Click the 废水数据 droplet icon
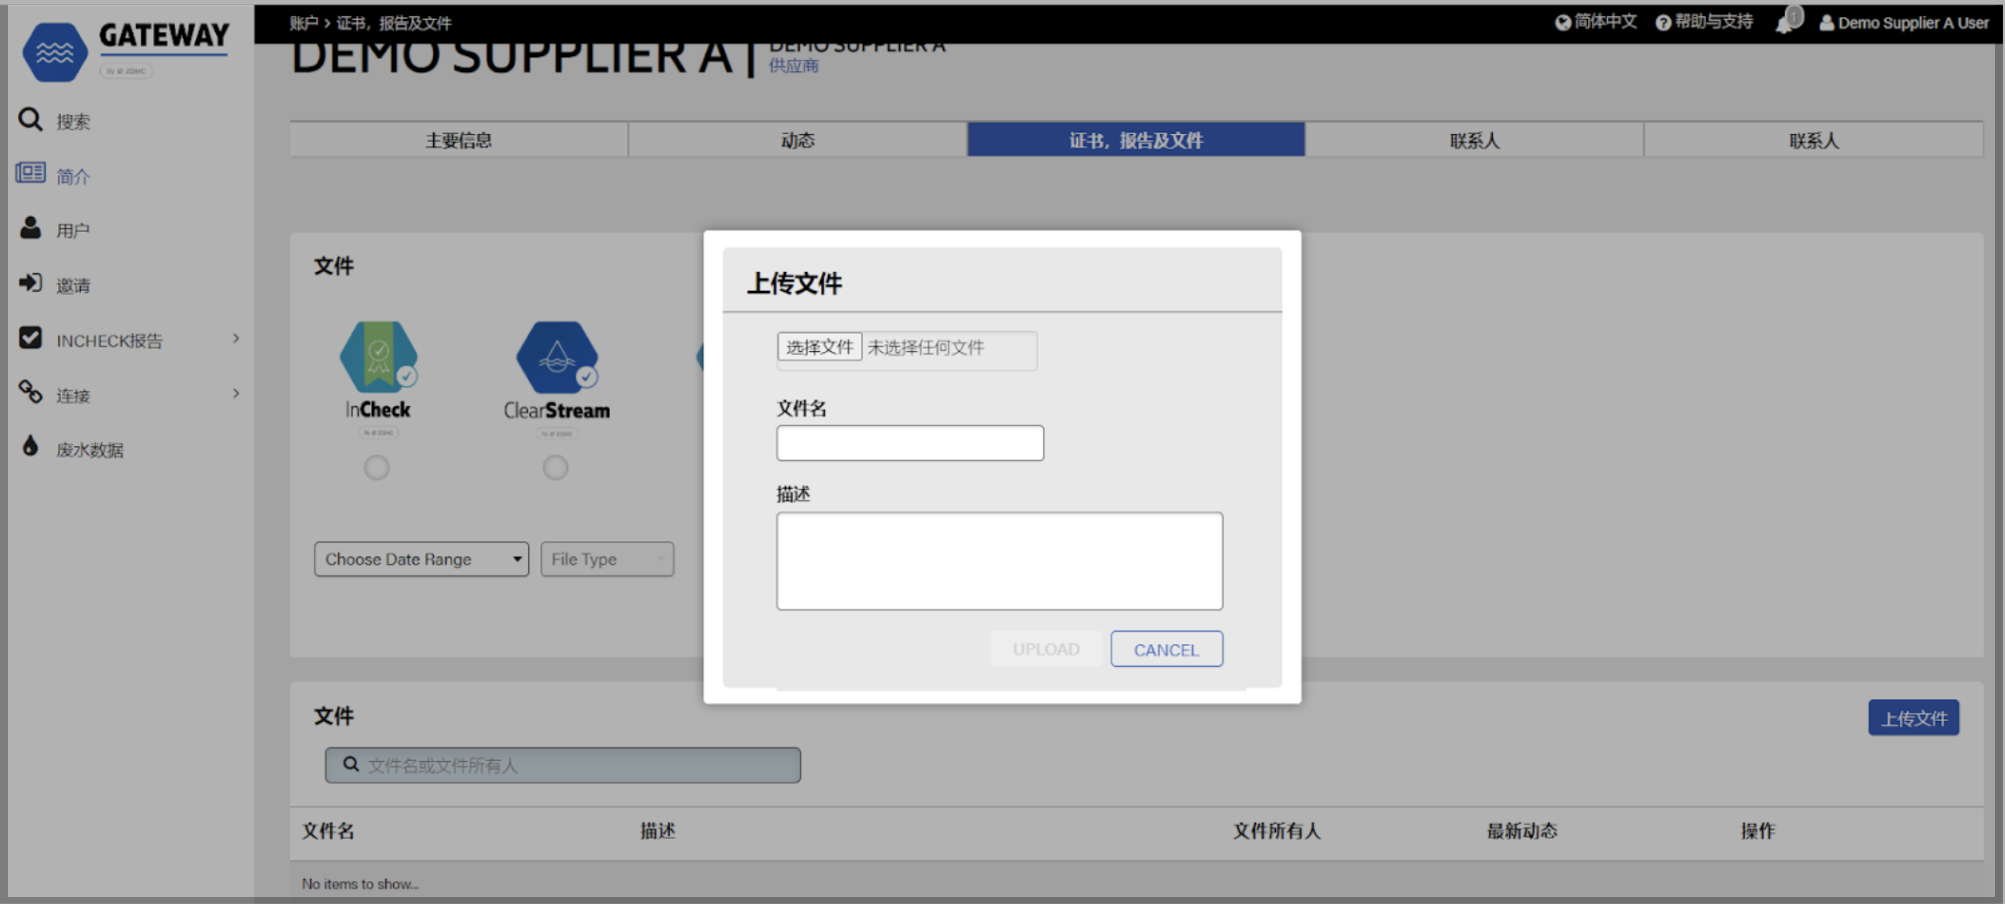The image size is (2005, 904). click(30, 446)
